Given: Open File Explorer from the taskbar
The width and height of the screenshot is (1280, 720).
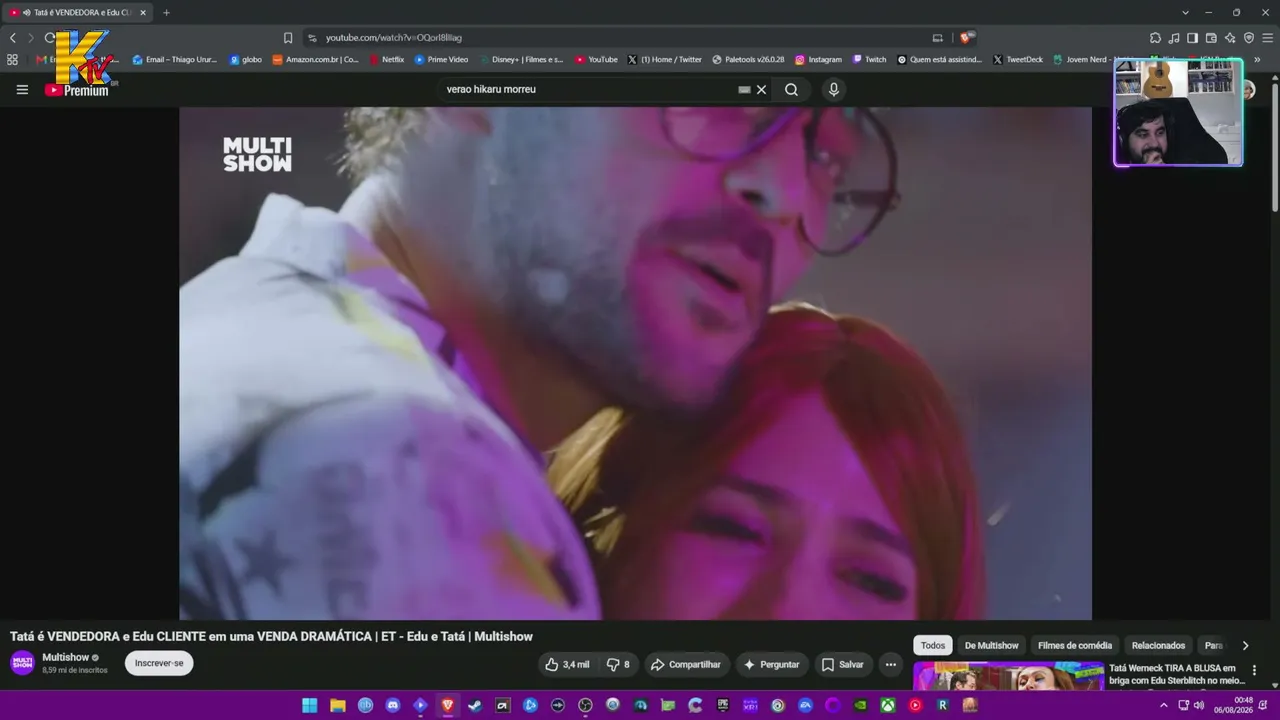Looking at the screenshot, I should click(x=338, y=705).
